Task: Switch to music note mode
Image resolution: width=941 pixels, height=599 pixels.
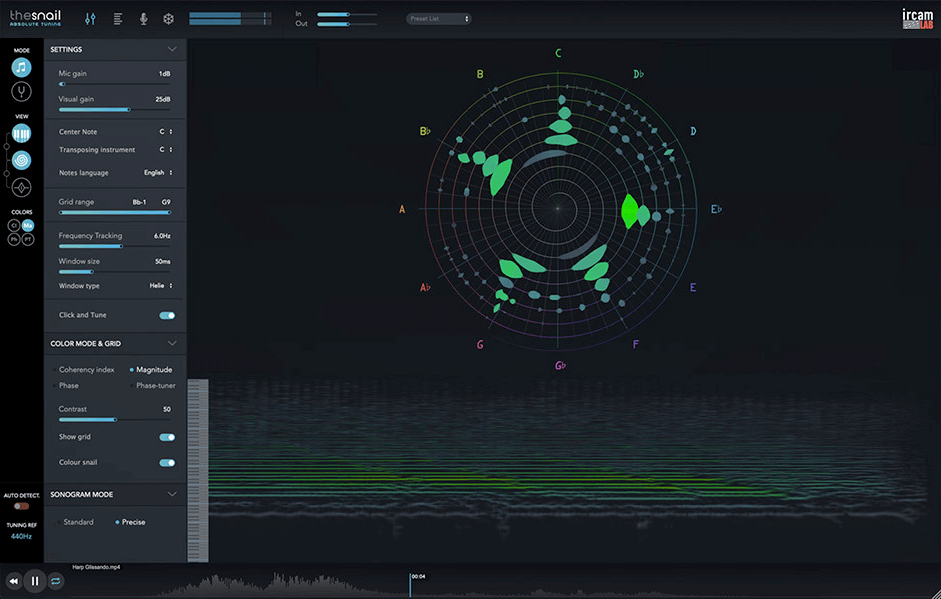Action: 21,67
